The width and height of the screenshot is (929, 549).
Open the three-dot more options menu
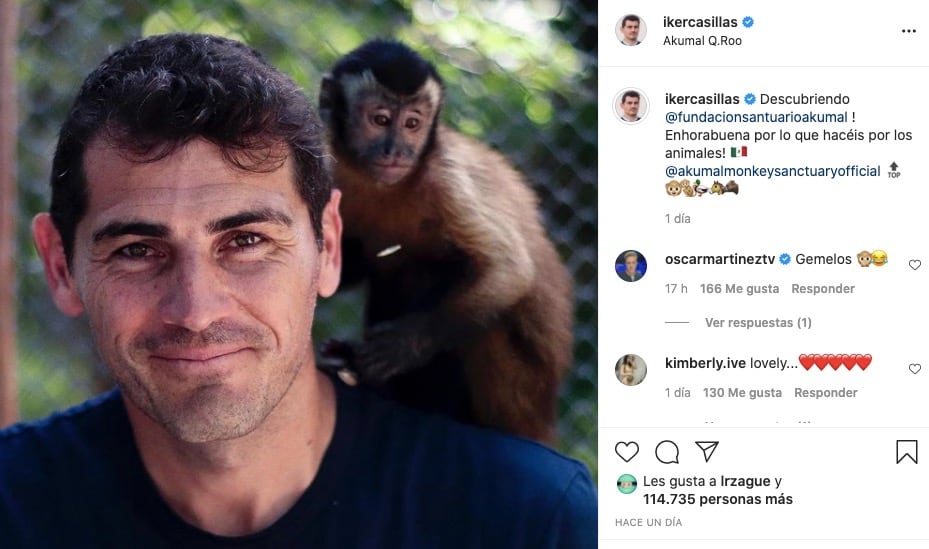tap(908, 31)
